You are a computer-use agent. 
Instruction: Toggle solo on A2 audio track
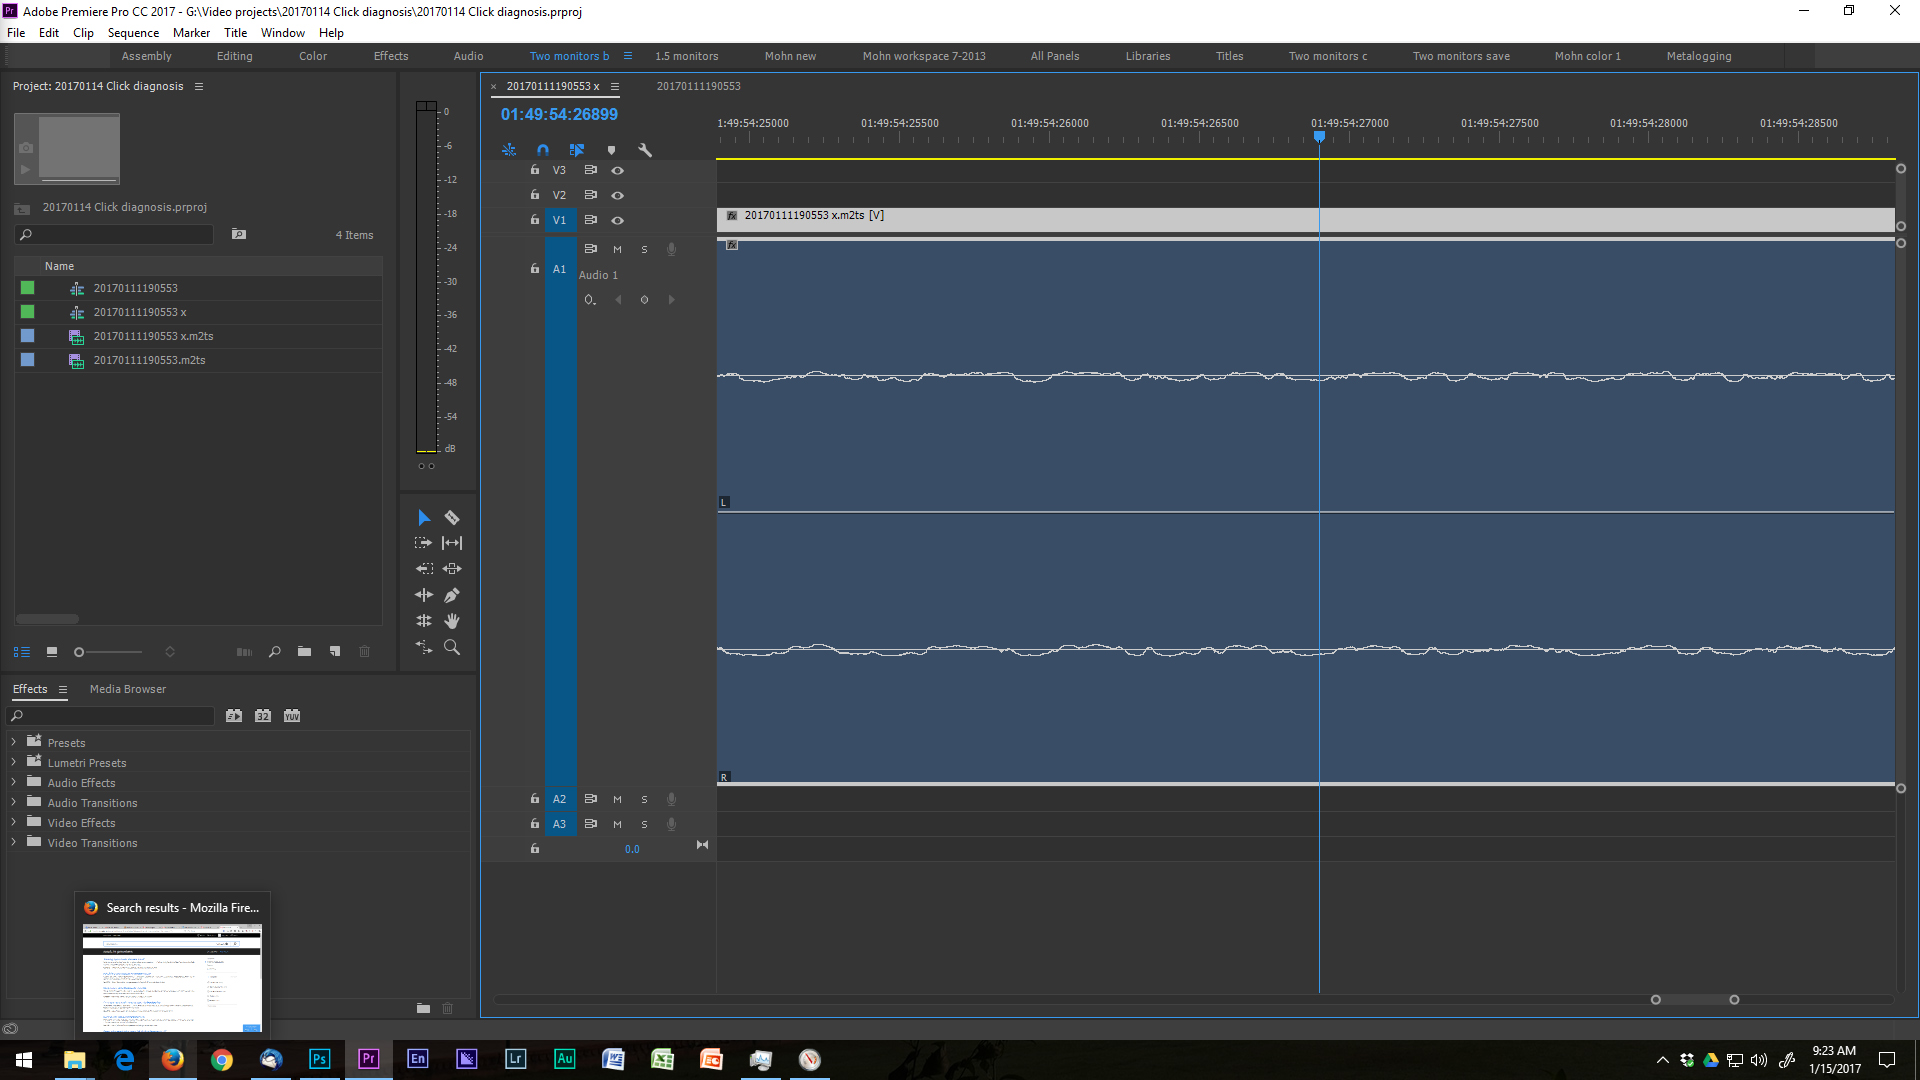642,798
